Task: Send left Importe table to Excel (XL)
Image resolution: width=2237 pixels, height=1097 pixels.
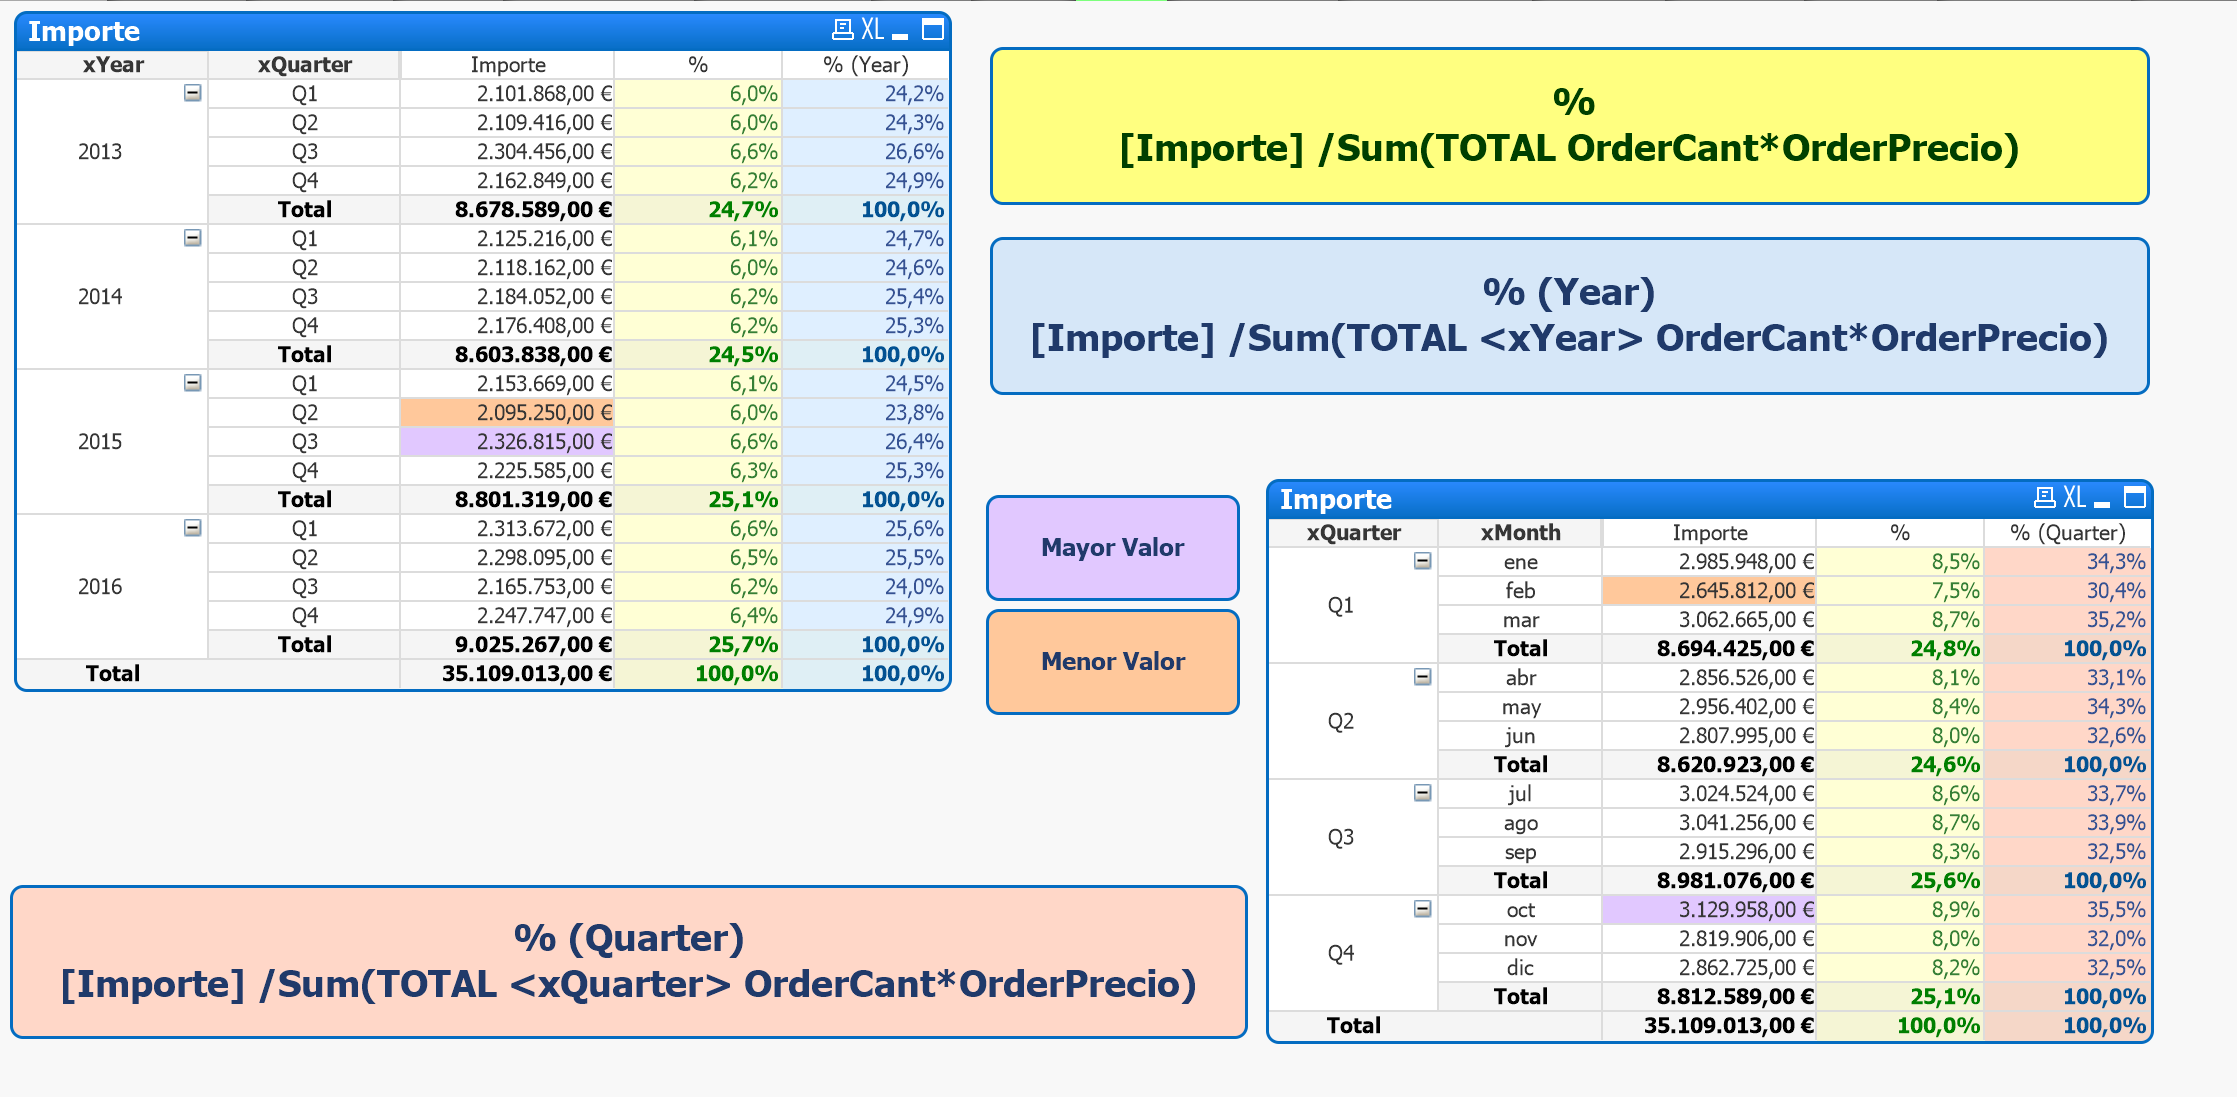Action: 873,30
